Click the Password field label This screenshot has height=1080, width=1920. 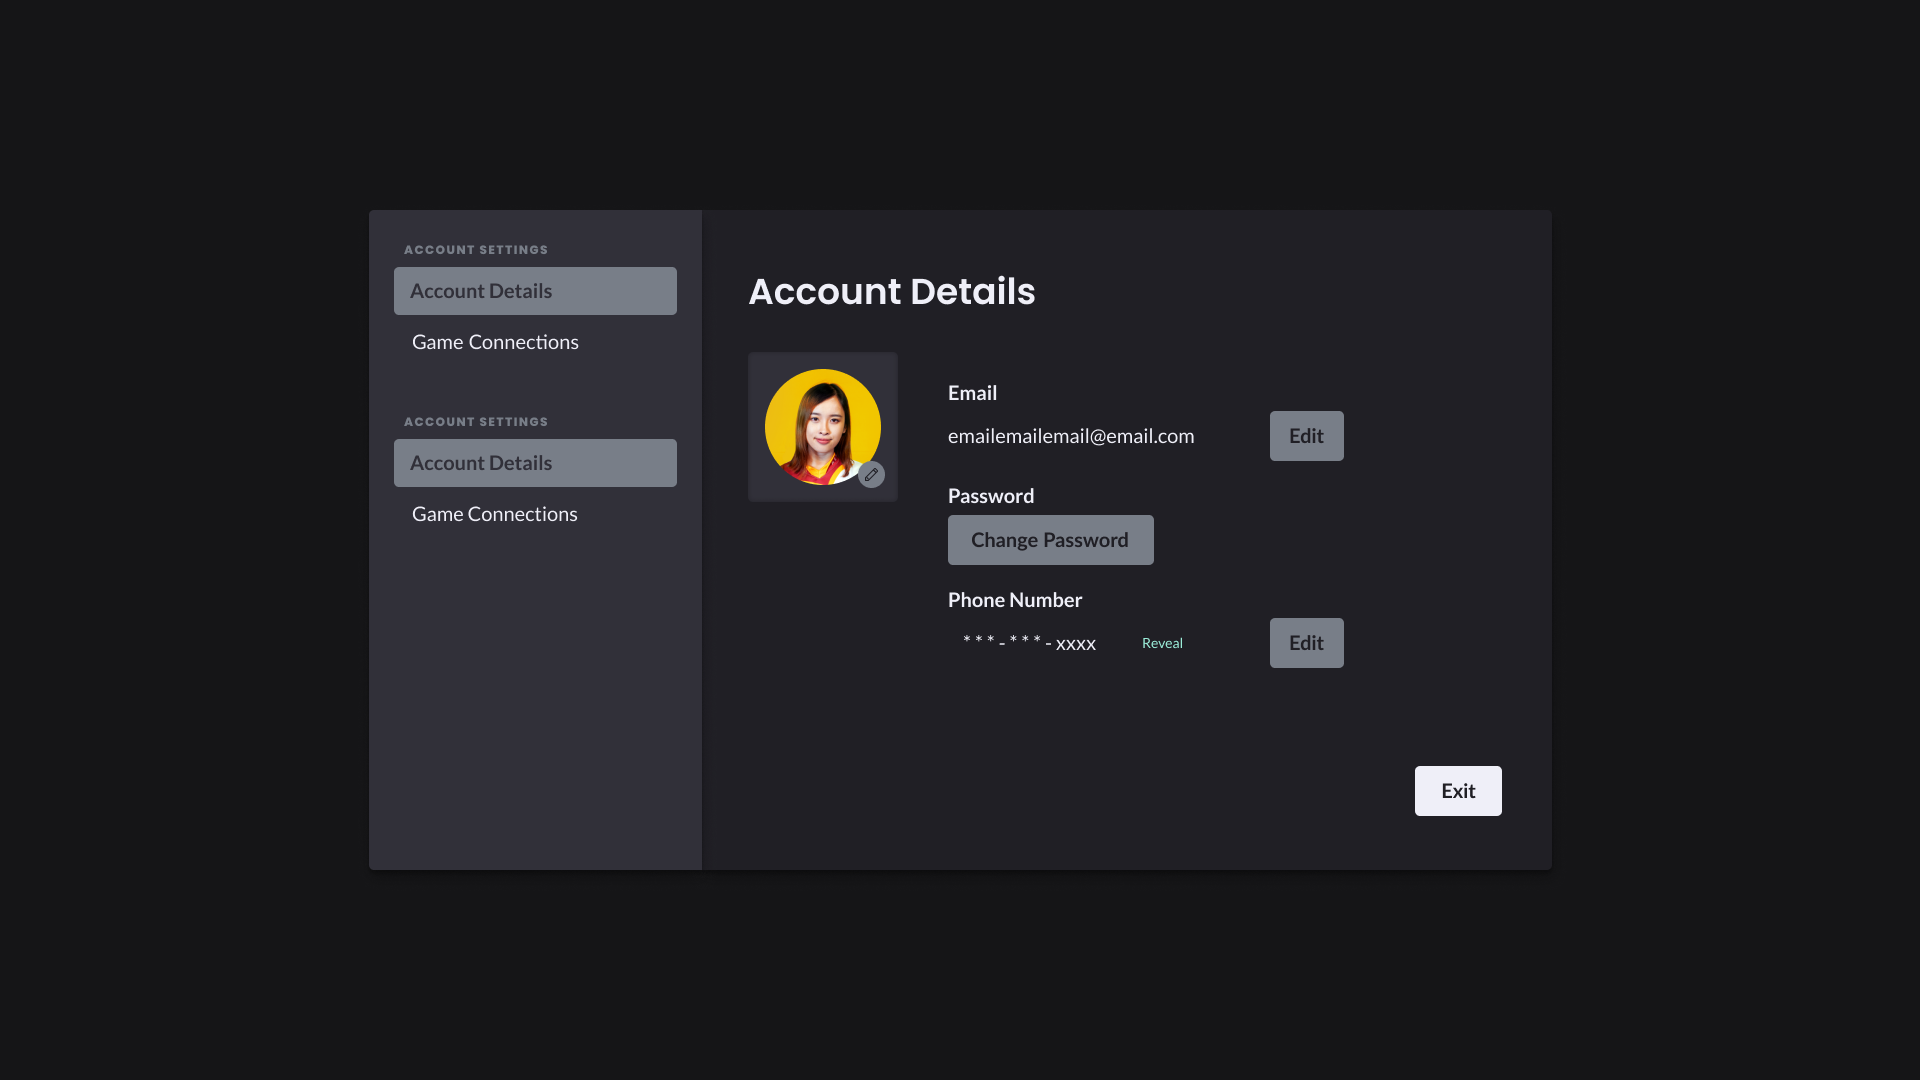990,496
